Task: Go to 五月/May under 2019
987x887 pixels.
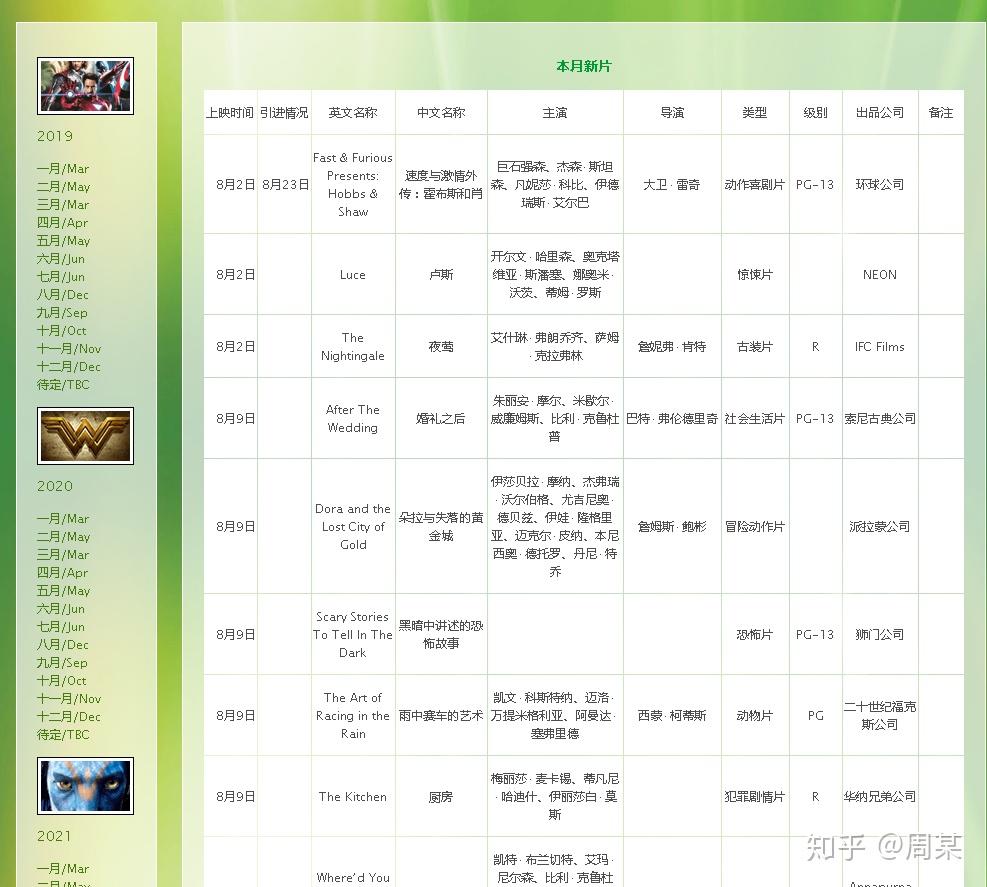Action: coord(63,241)
